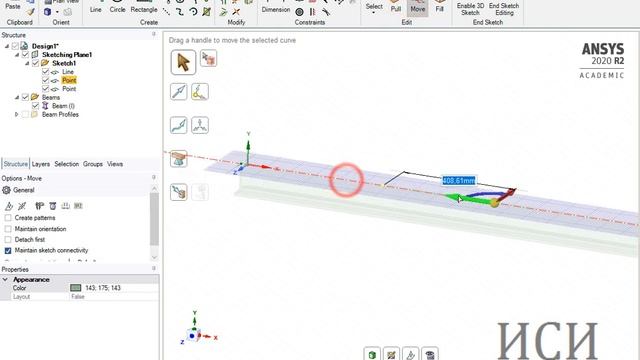The image size is (640, 360).
Task: Click the Options panel scroll down arrow
Action: (154, 257)
